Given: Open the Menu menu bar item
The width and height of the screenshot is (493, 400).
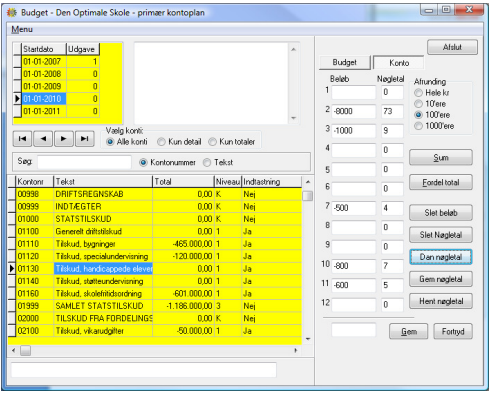Looking at the screenshot, I should tap(22, 29).
